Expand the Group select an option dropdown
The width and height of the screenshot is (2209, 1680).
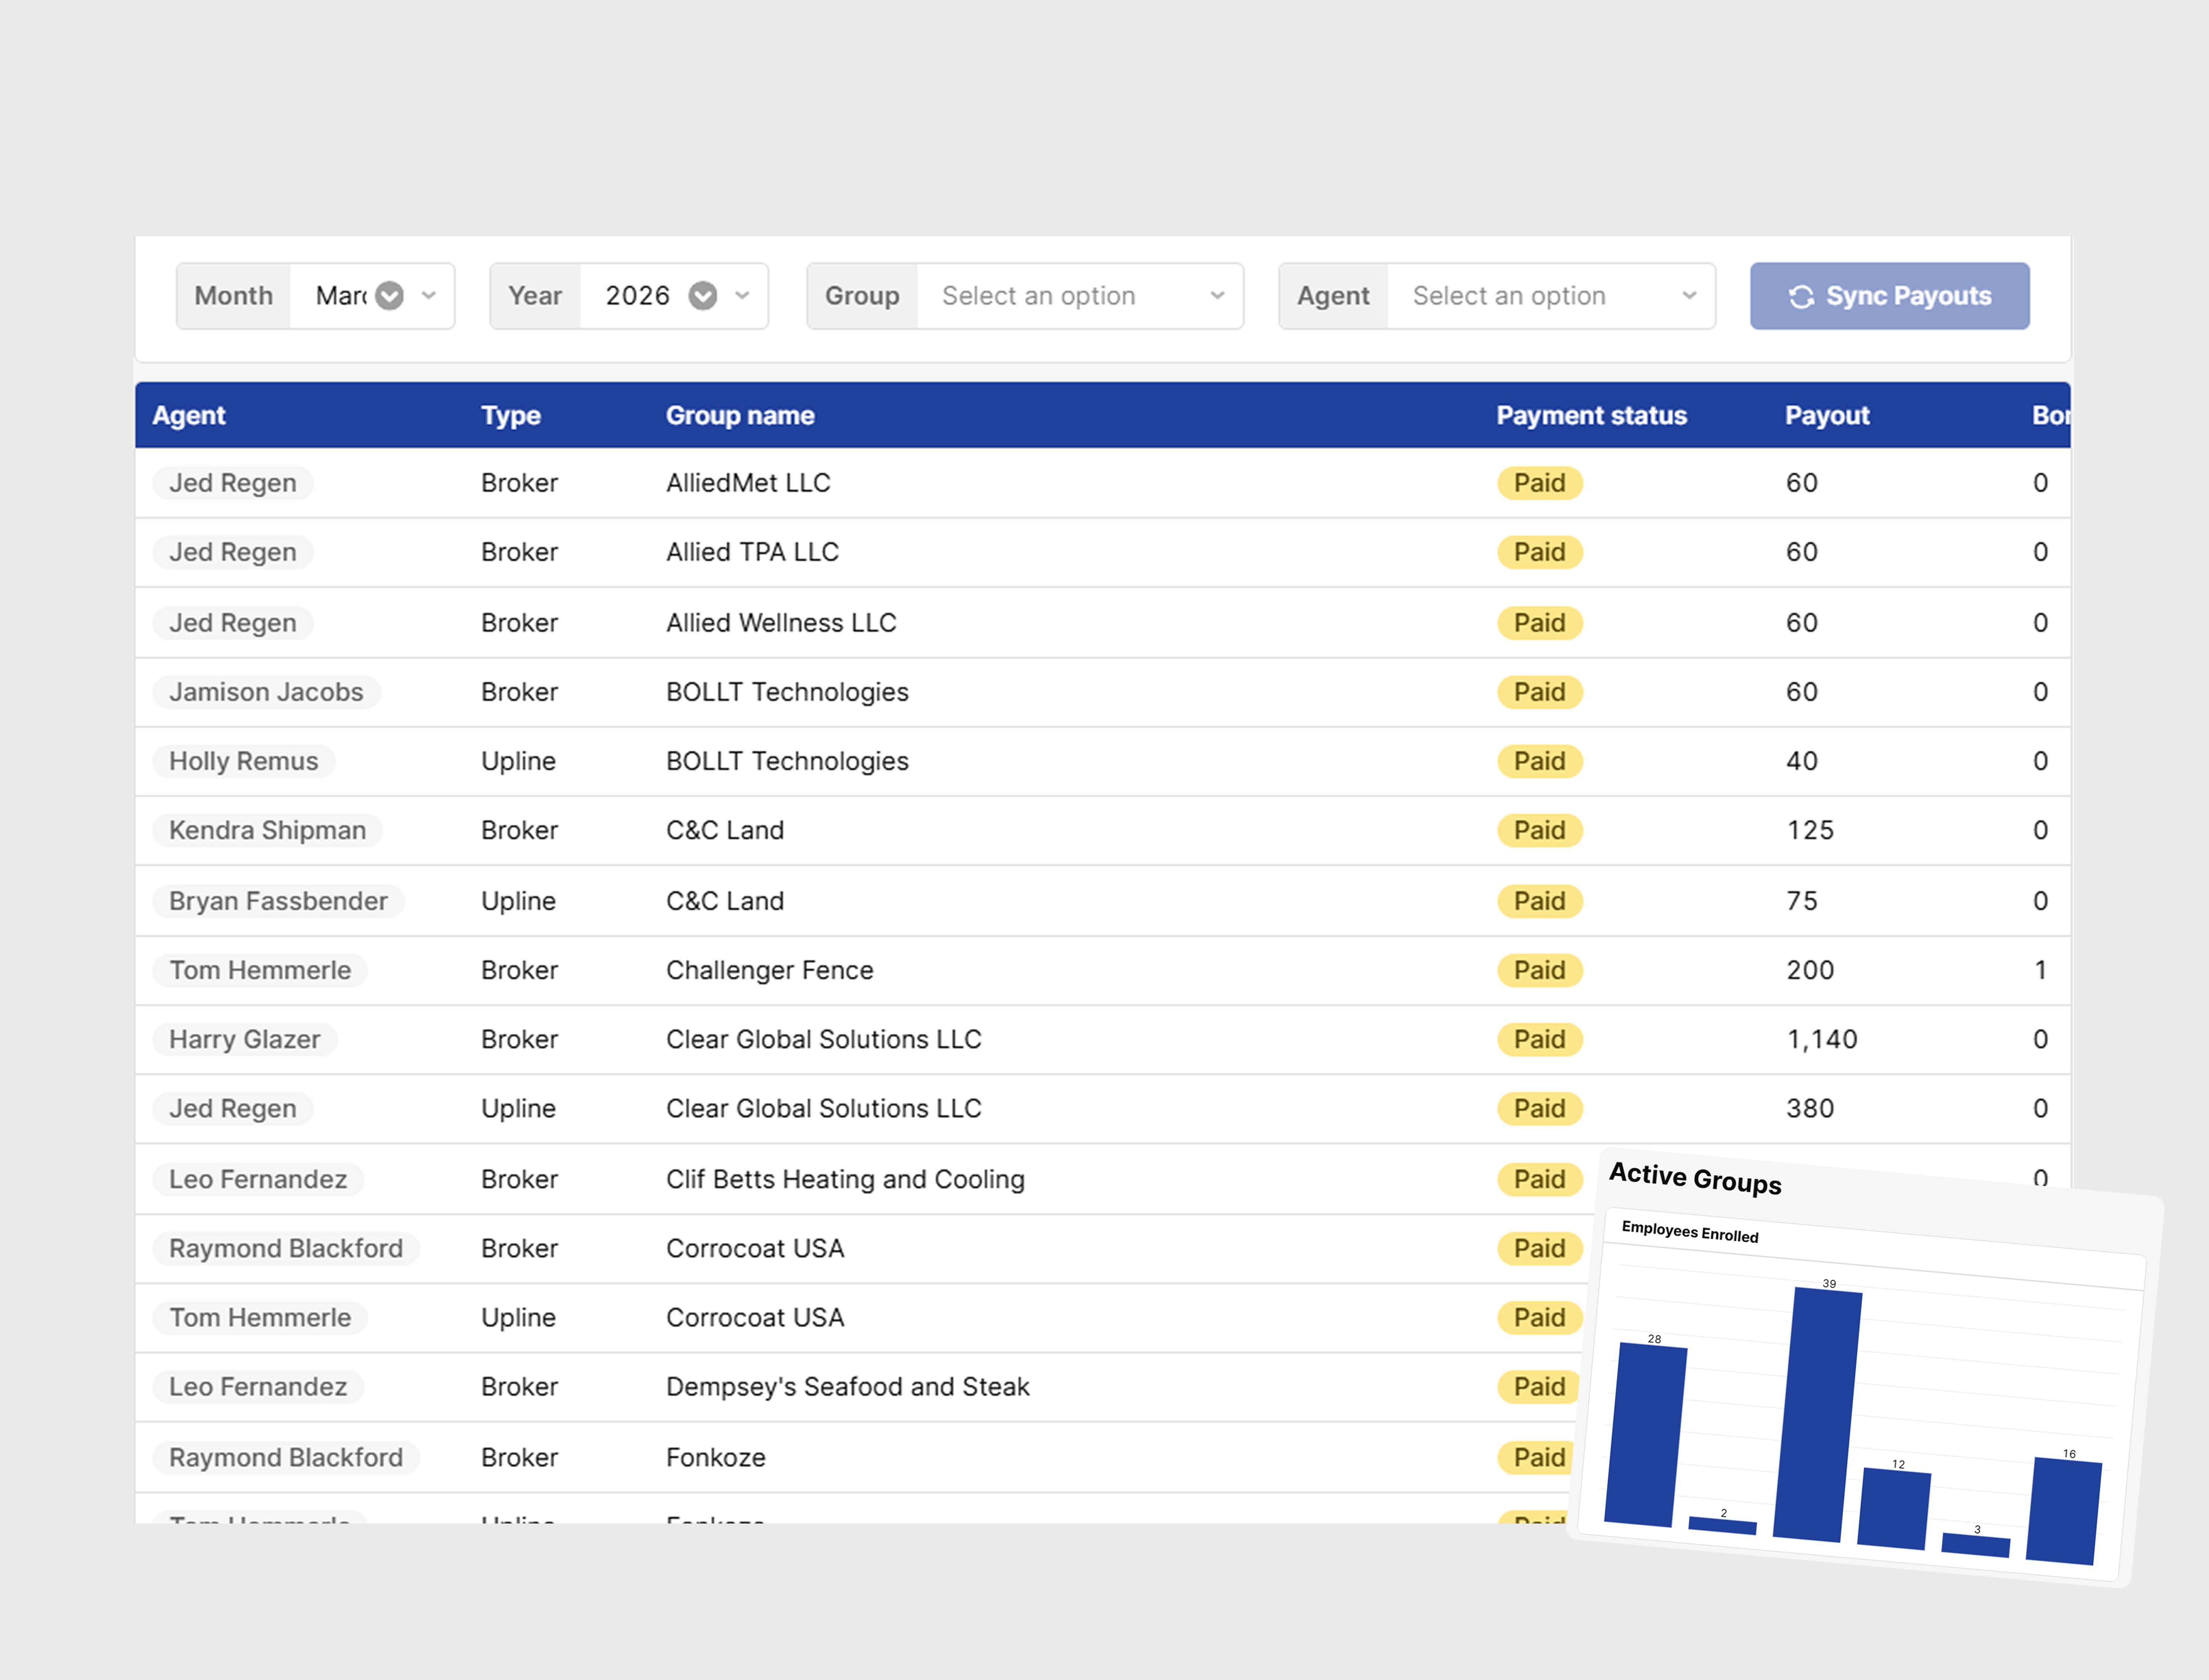[1080, 296]
